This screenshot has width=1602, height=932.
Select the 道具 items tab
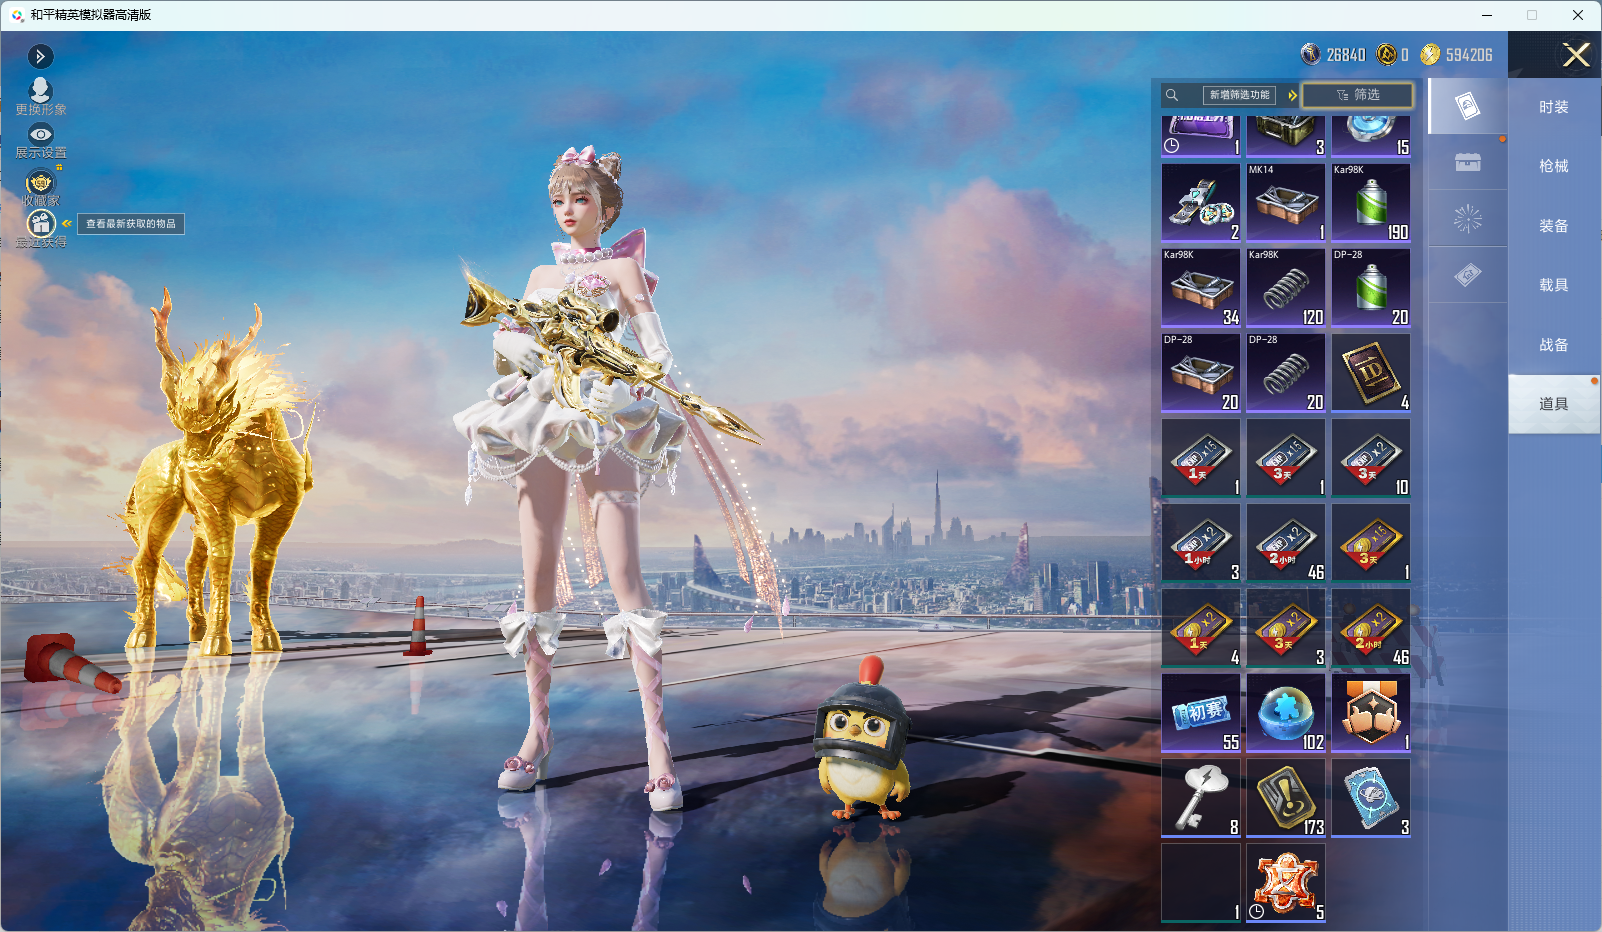pyautogui.click(x=1554, y=404)
